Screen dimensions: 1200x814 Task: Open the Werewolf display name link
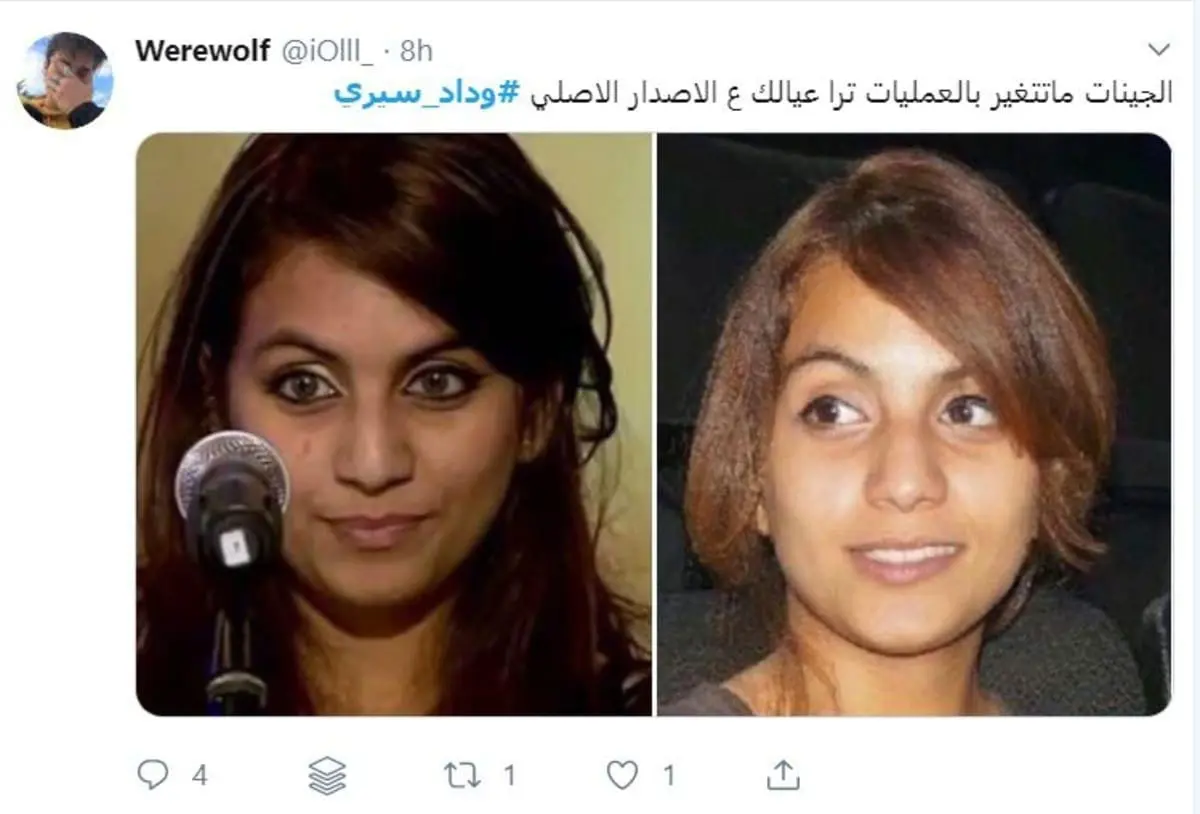[202, 51]
